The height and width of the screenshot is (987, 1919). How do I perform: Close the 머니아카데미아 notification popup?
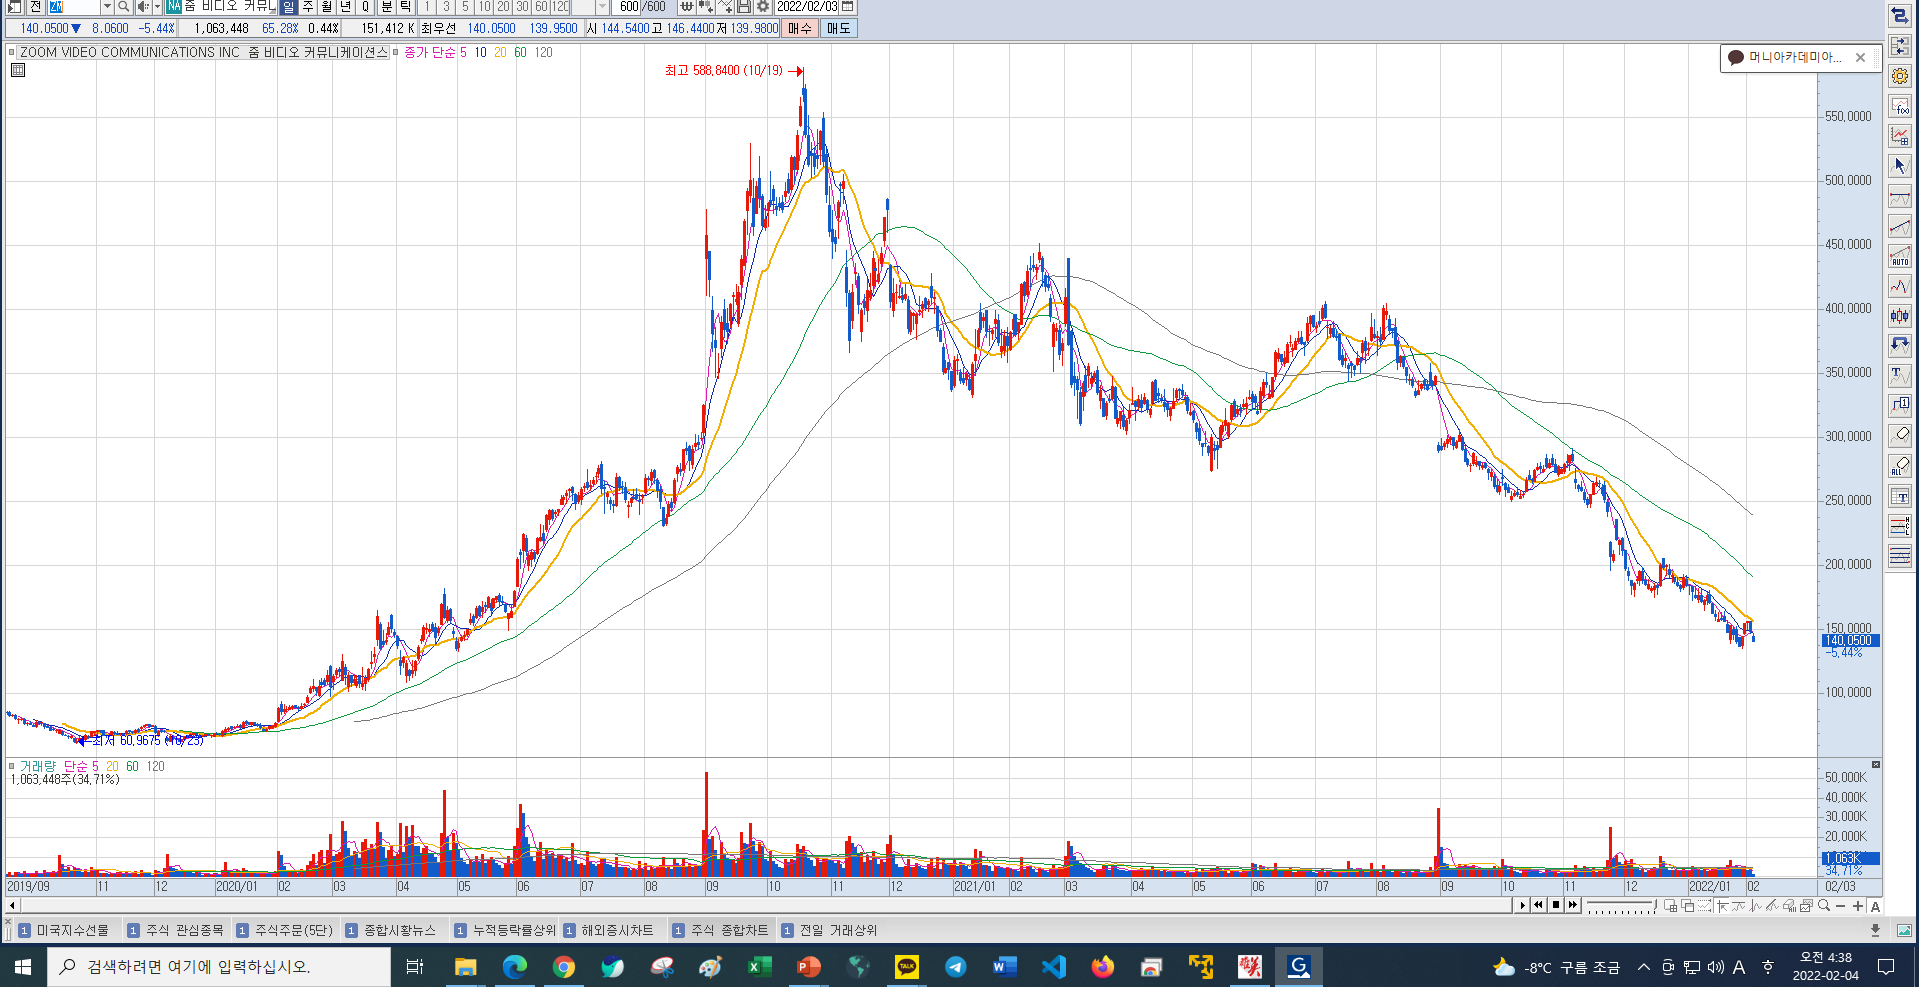point(1860,58)
